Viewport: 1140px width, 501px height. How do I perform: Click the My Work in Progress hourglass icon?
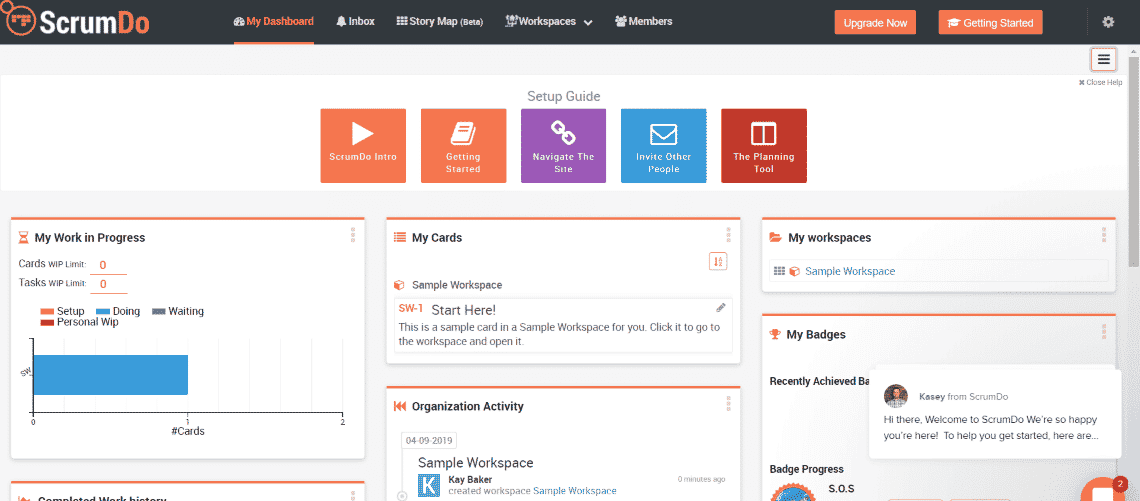(x=24, y=237)
